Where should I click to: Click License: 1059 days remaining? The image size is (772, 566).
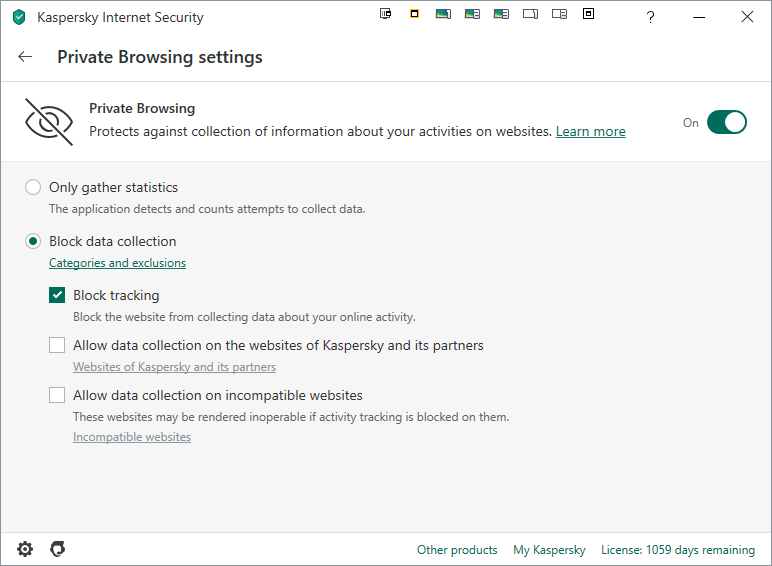point(677,550)
